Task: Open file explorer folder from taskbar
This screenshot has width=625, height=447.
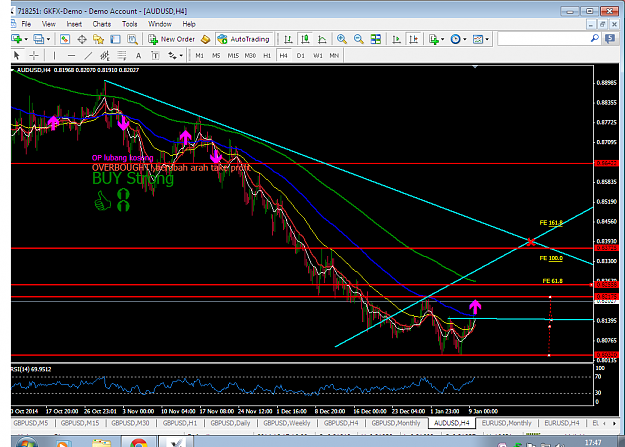Action: 101,443
